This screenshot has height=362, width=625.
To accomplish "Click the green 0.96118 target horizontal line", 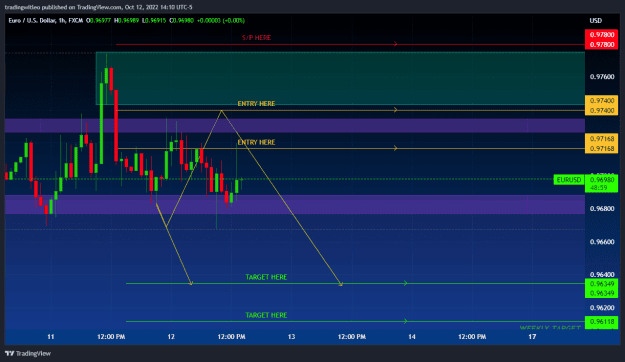I will 355,321.
